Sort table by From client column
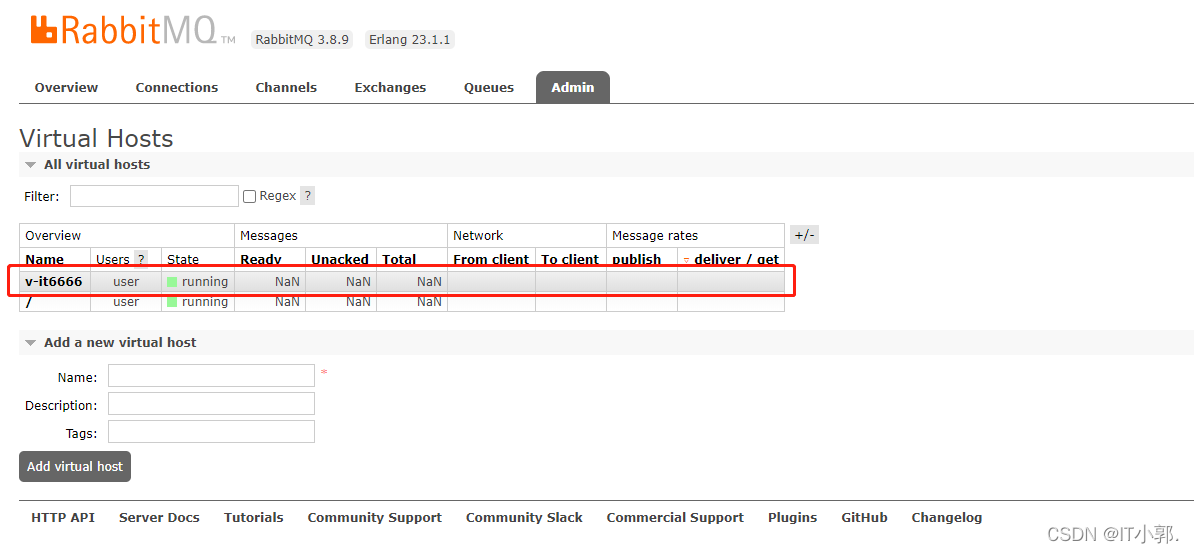1194x553 pixels. pos(491,259)
